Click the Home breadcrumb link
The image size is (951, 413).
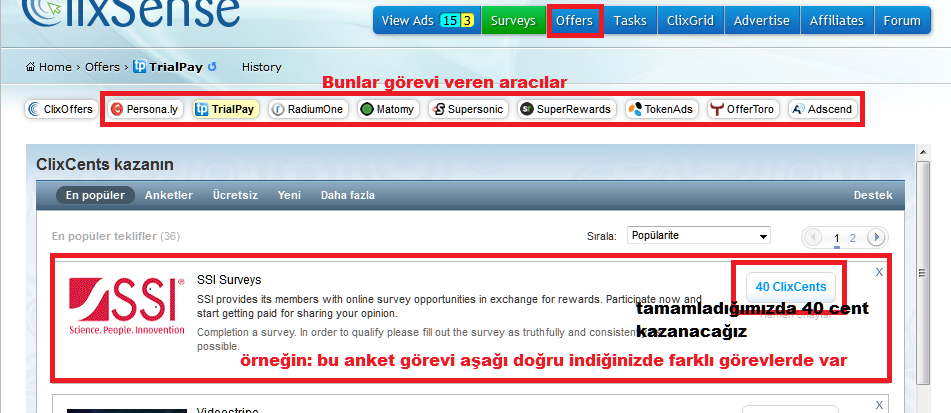click(55, 67)
